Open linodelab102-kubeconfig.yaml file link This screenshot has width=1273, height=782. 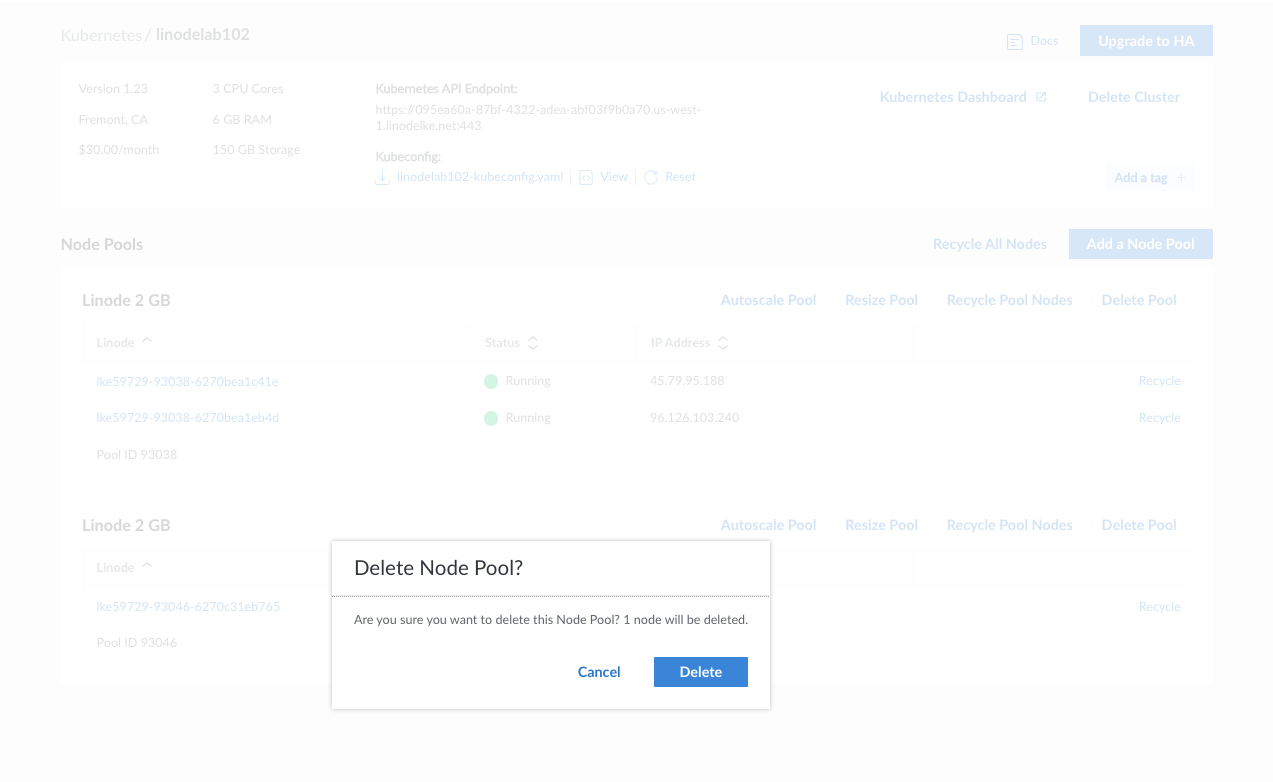(480, 177)
